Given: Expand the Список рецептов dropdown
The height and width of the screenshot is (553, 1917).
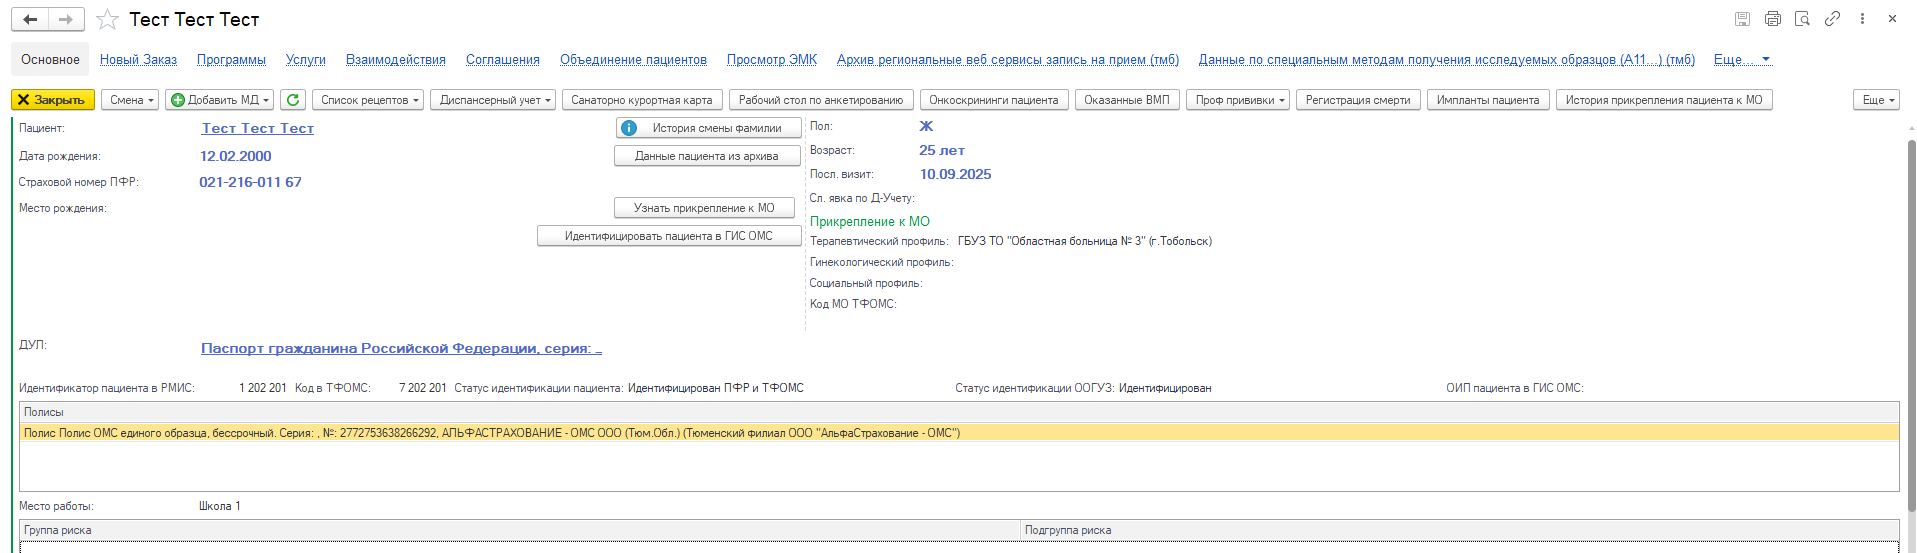Looking at the screenshot, I should [368, 100].
